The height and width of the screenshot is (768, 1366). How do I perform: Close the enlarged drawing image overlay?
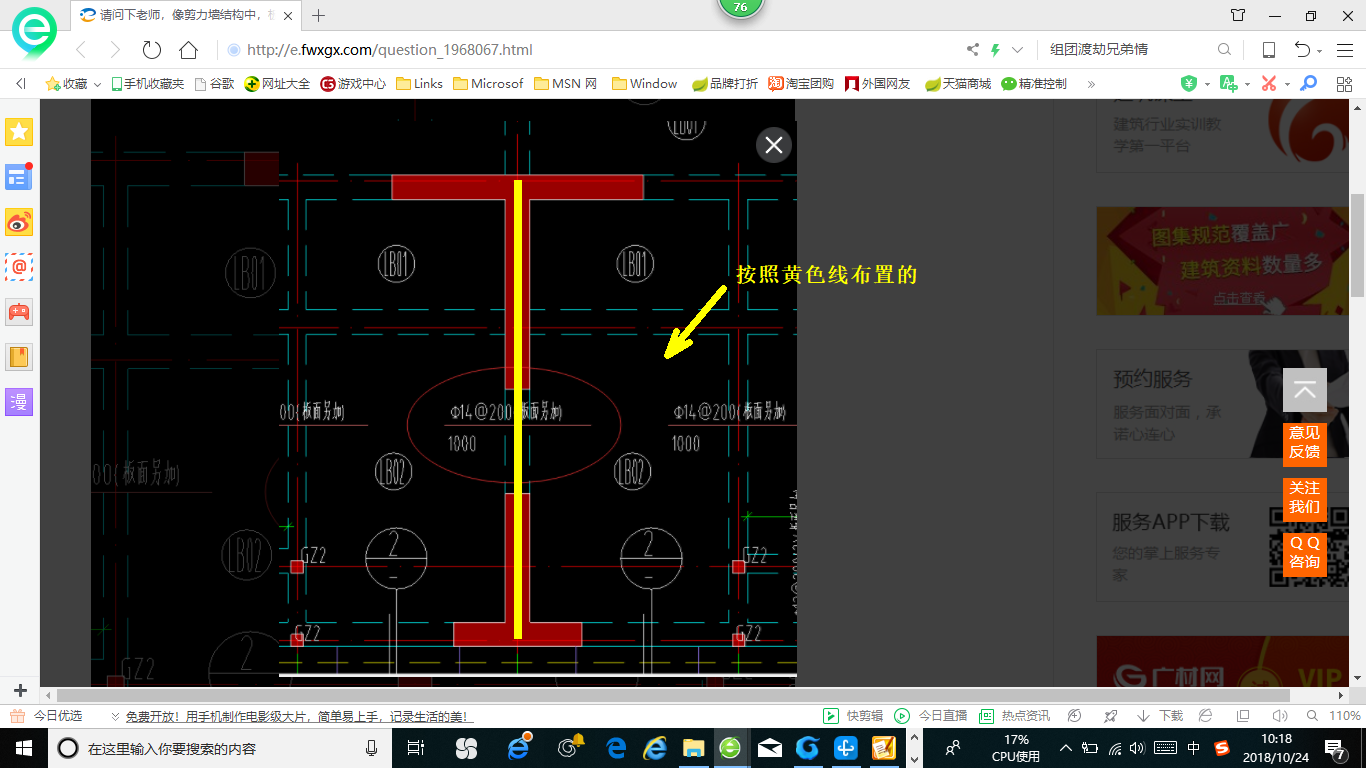coord(773,145)
